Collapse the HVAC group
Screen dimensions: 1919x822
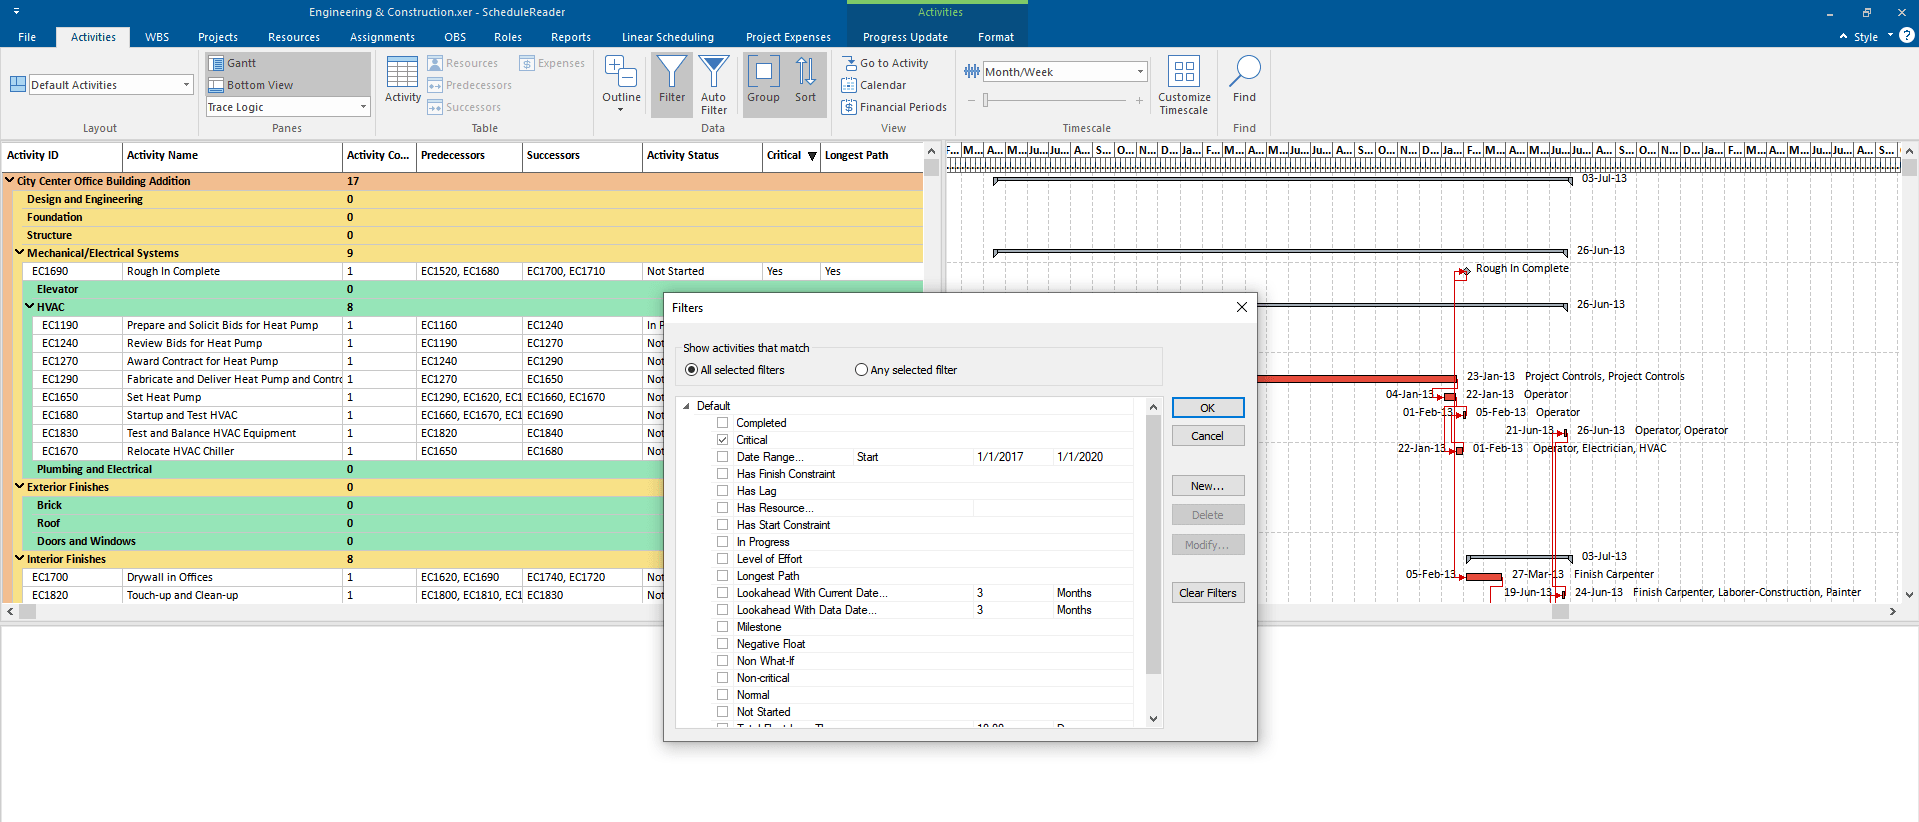tap(30, 307)
